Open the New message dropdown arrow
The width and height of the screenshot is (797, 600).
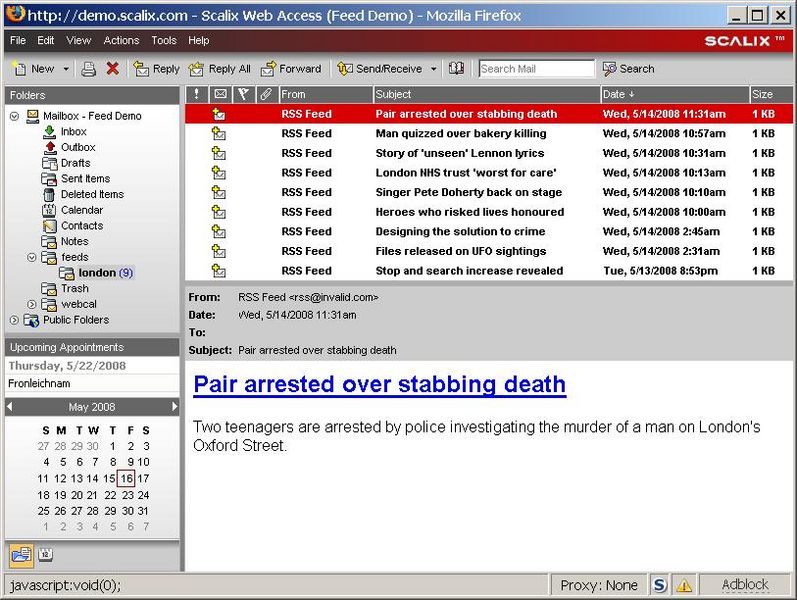click(66, 69)
